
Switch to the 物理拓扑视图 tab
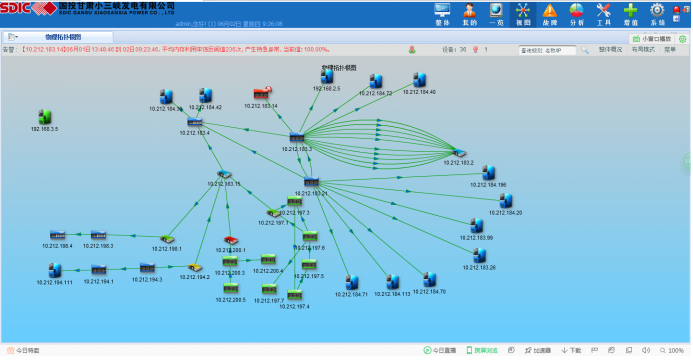tap(63, 37)
